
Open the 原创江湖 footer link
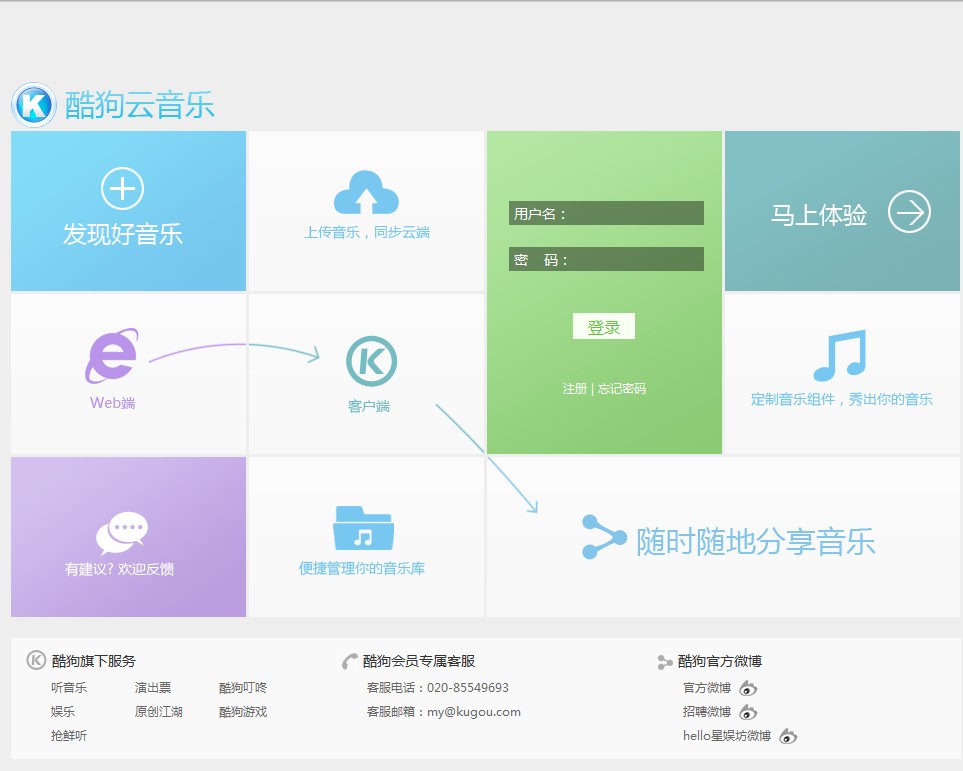pyautogui.click(x=158, y=711)
